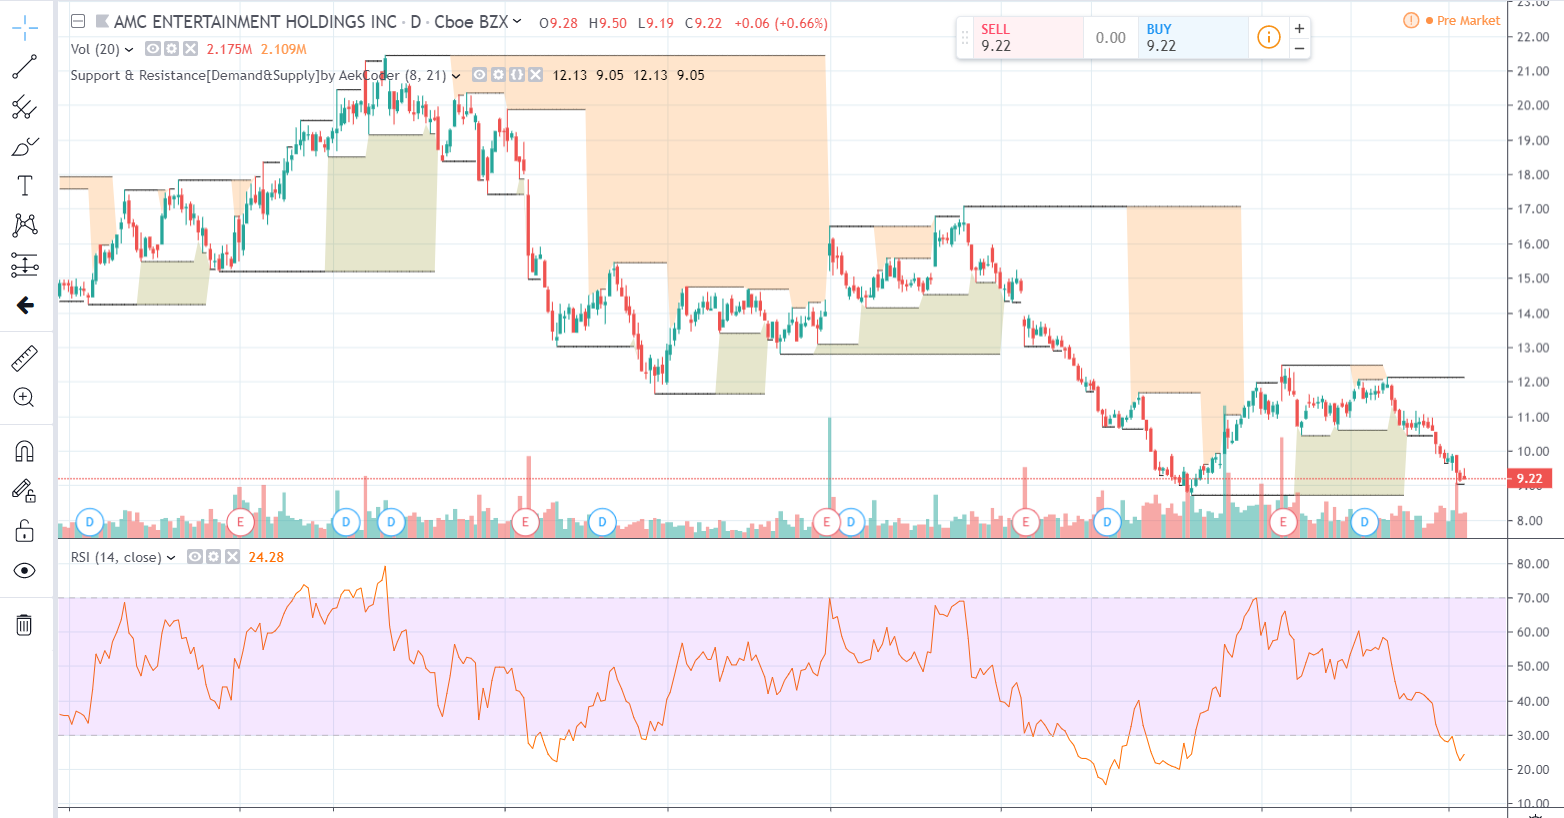The height and width of the screenshot is (818, 1564).
Task: Select the Text annotation tool
Action: click(x=24, y=186)
